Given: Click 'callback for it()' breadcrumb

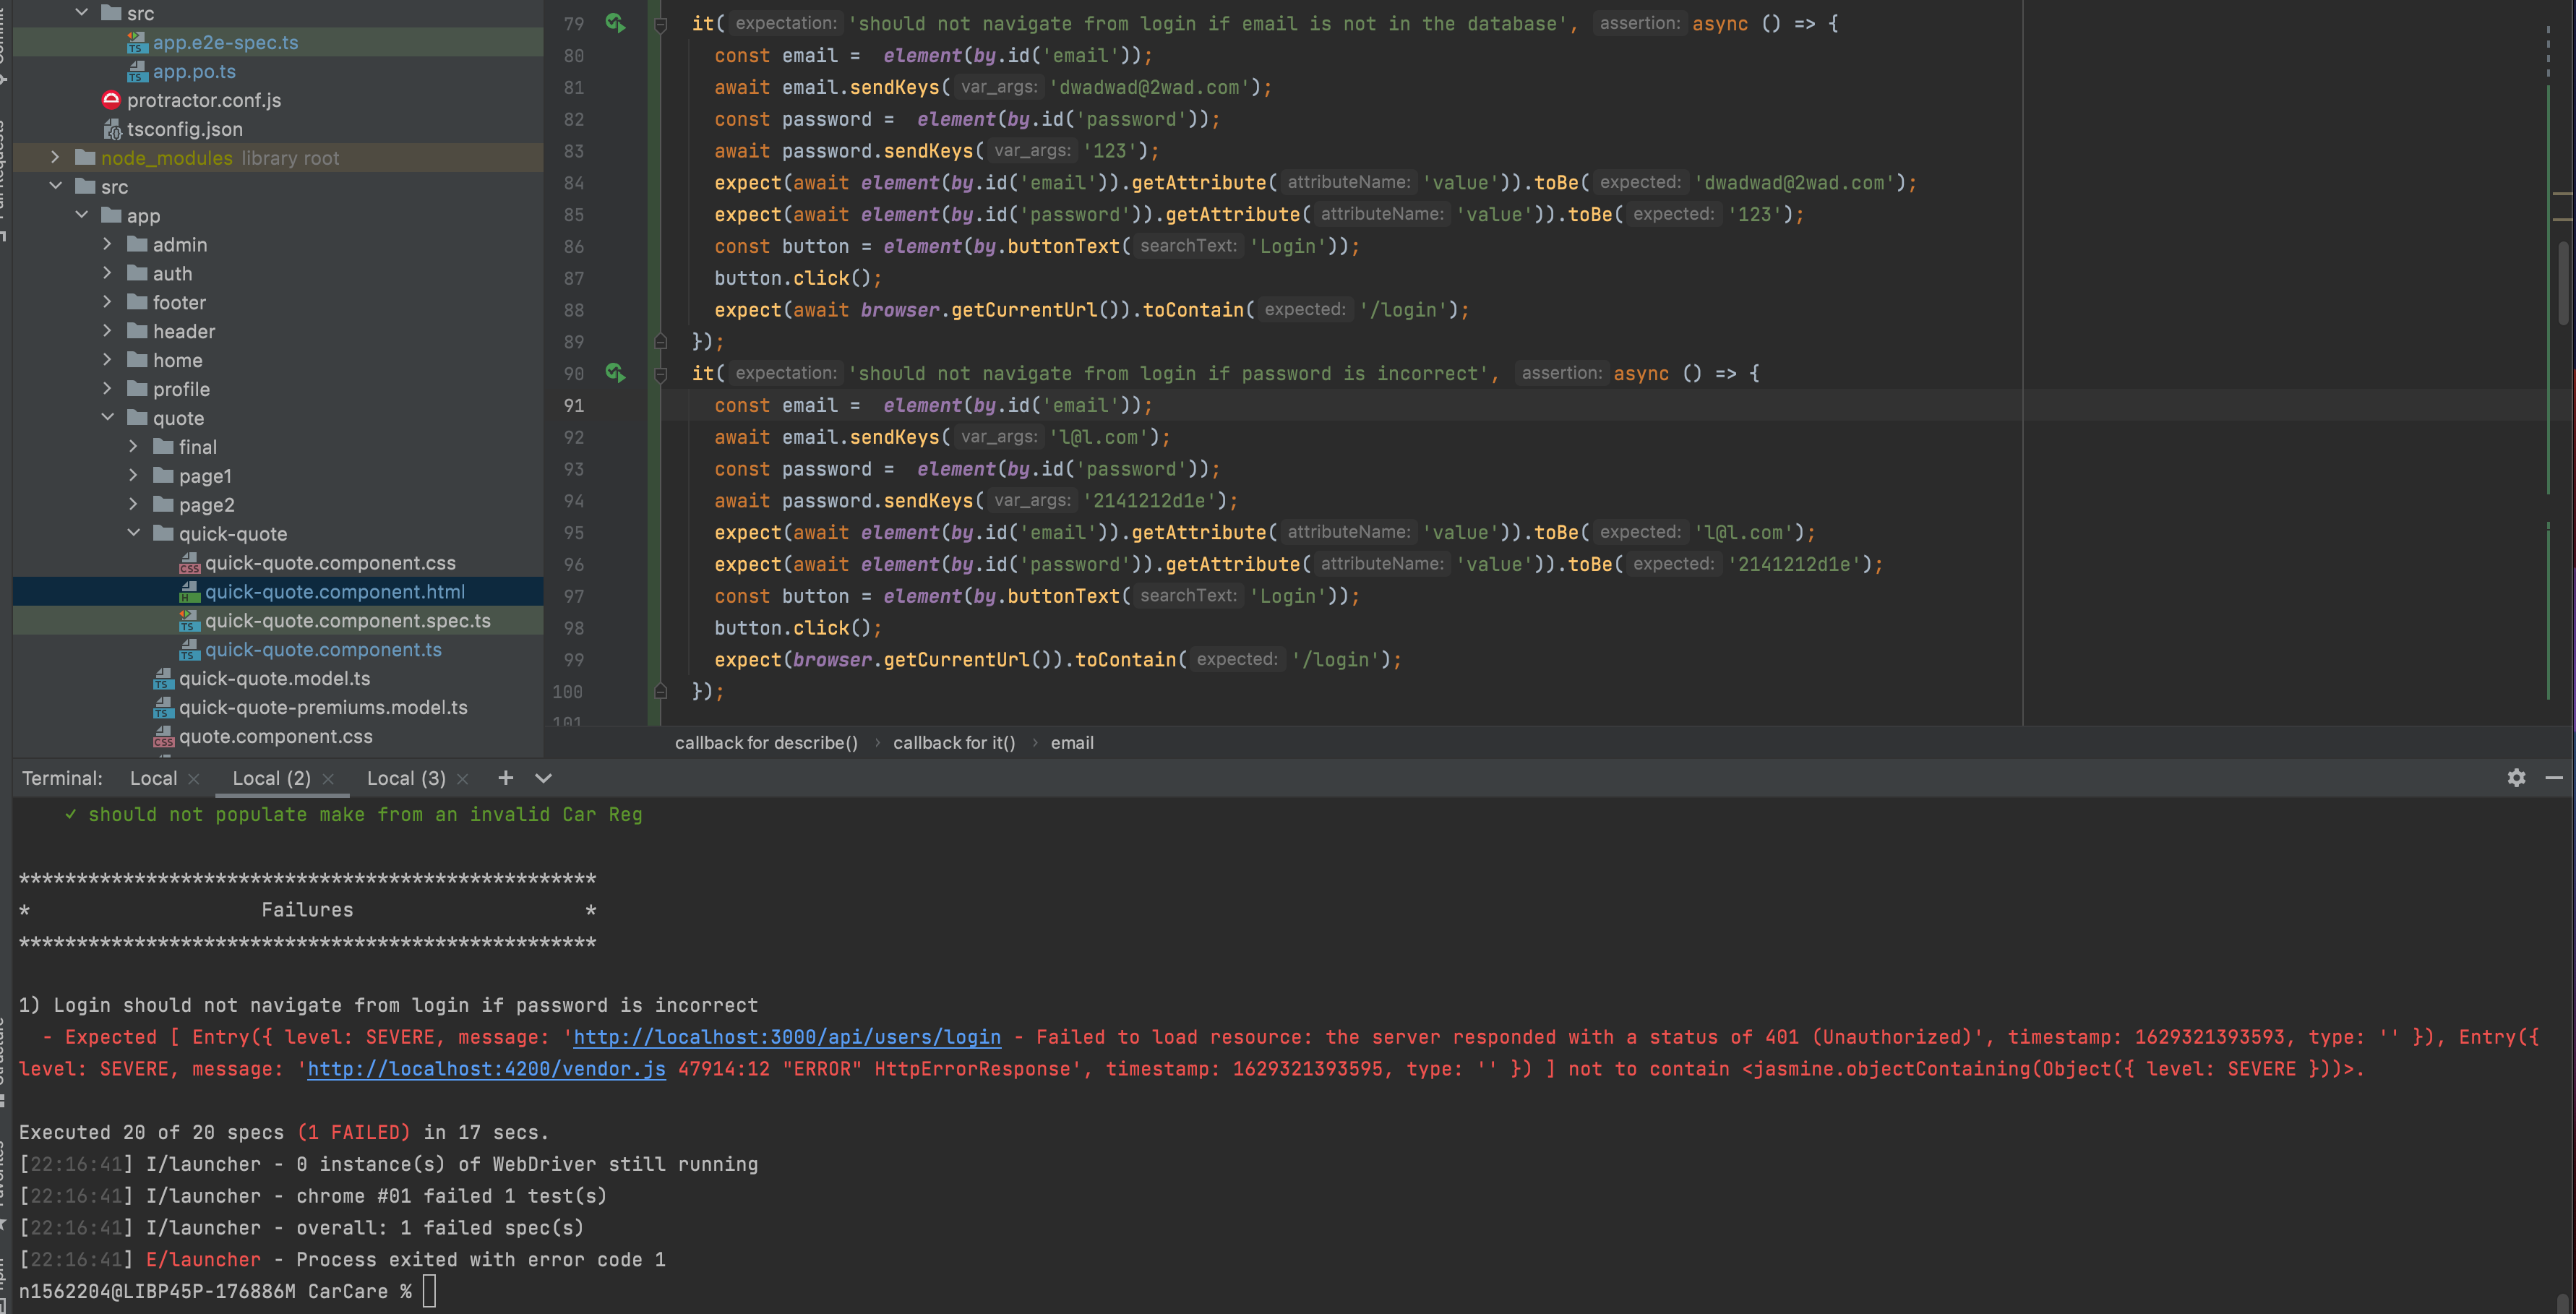Looking at the screenshot, I should [x=954, y=743].
